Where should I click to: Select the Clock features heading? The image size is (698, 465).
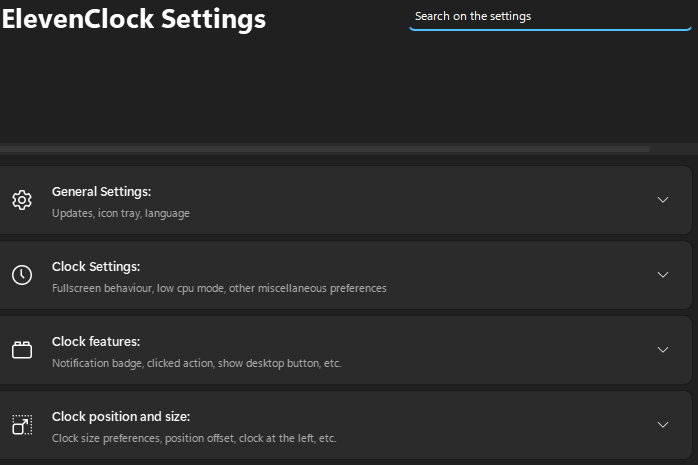(96, 342)
